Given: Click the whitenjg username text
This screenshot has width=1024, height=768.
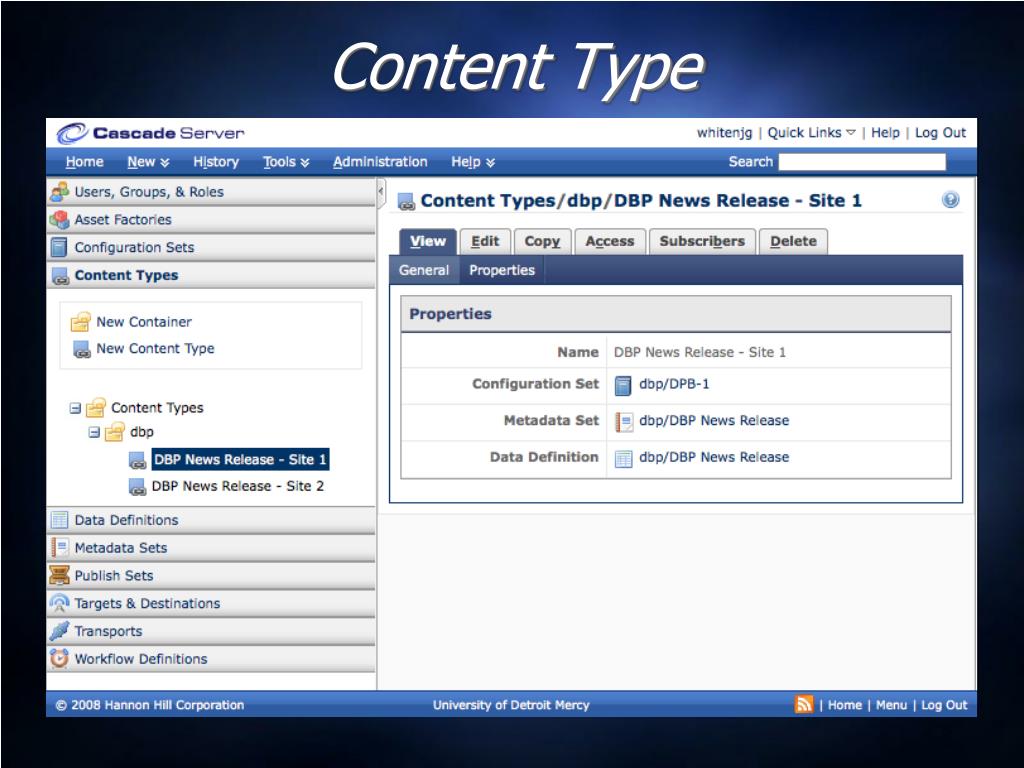Looking at the screenshot, I should pyautogui.click(x=724, y=133).
